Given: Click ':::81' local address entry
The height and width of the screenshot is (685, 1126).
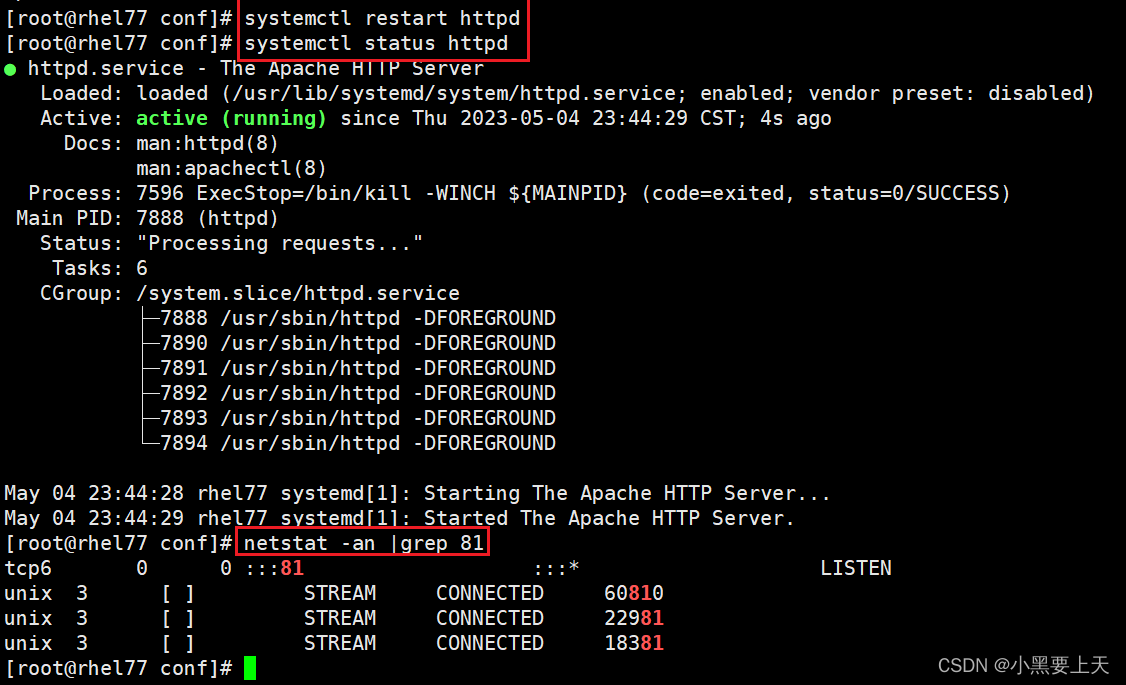Looking at the screenshot, I should [x=274, y=568].
